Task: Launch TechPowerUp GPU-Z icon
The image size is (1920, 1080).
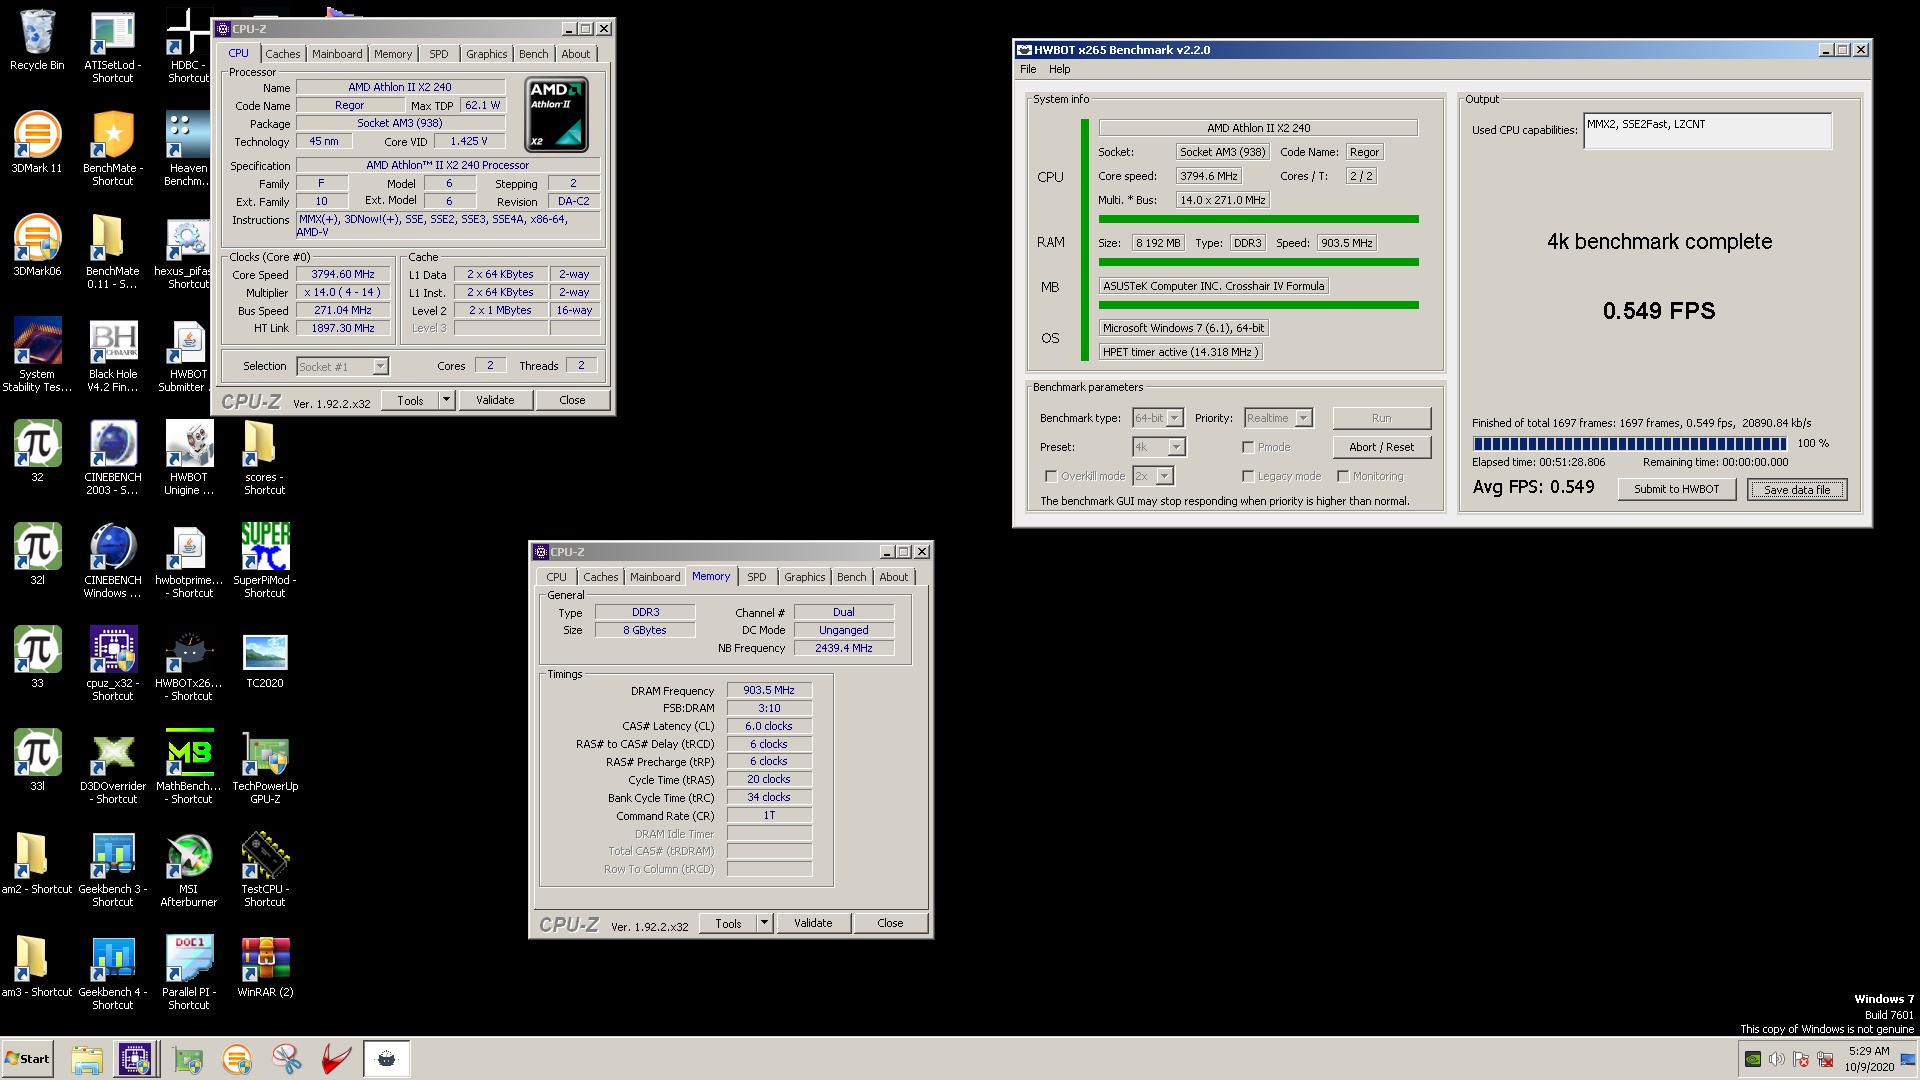Action: pyautogui.click(x=264, y=766)
